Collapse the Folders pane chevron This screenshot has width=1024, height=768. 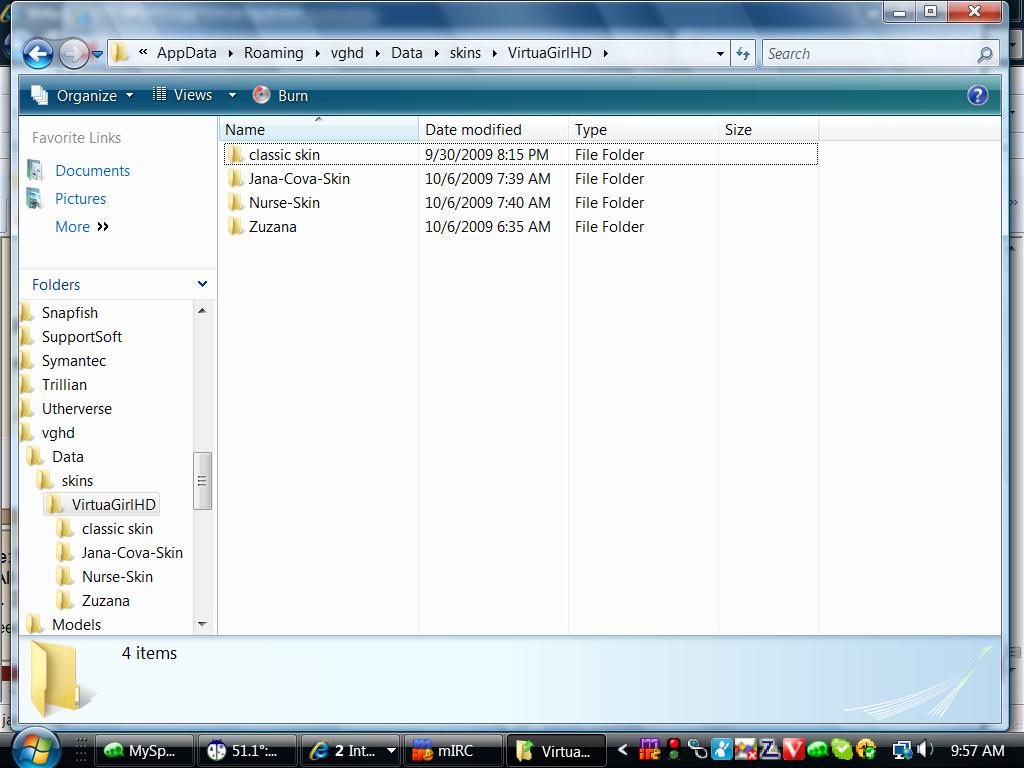pos(202,284)
